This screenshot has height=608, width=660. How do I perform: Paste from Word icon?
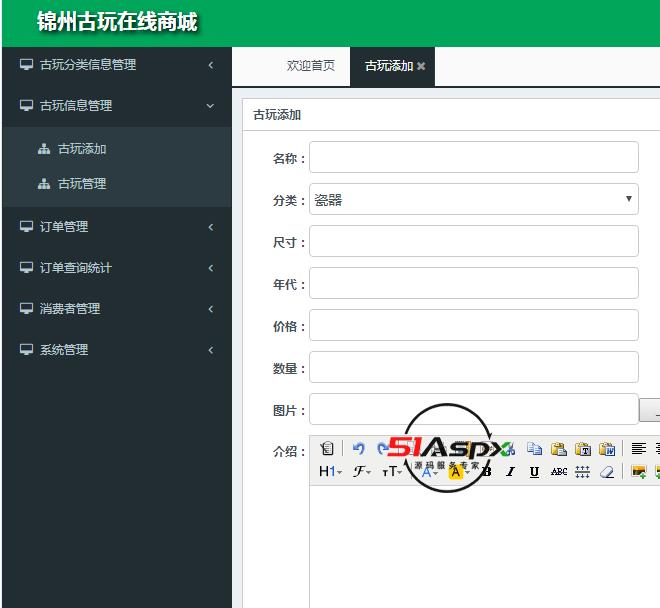point(607,449)
